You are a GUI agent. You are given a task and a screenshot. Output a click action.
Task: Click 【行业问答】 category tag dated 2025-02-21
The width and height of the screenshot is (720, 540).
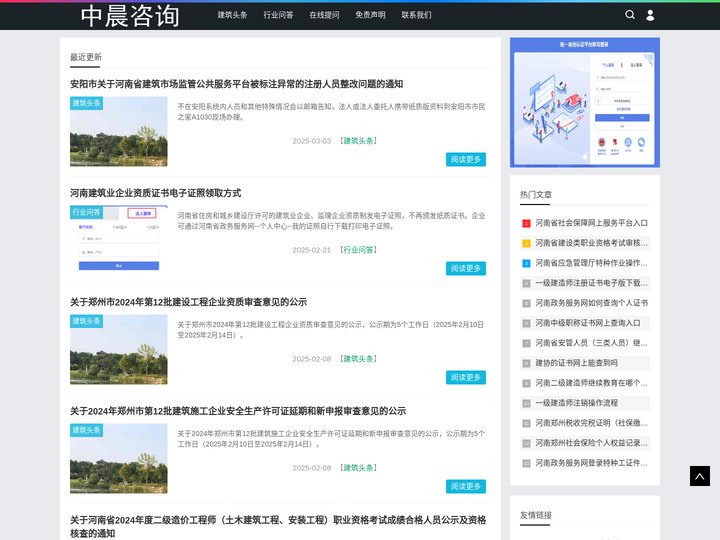358,250
